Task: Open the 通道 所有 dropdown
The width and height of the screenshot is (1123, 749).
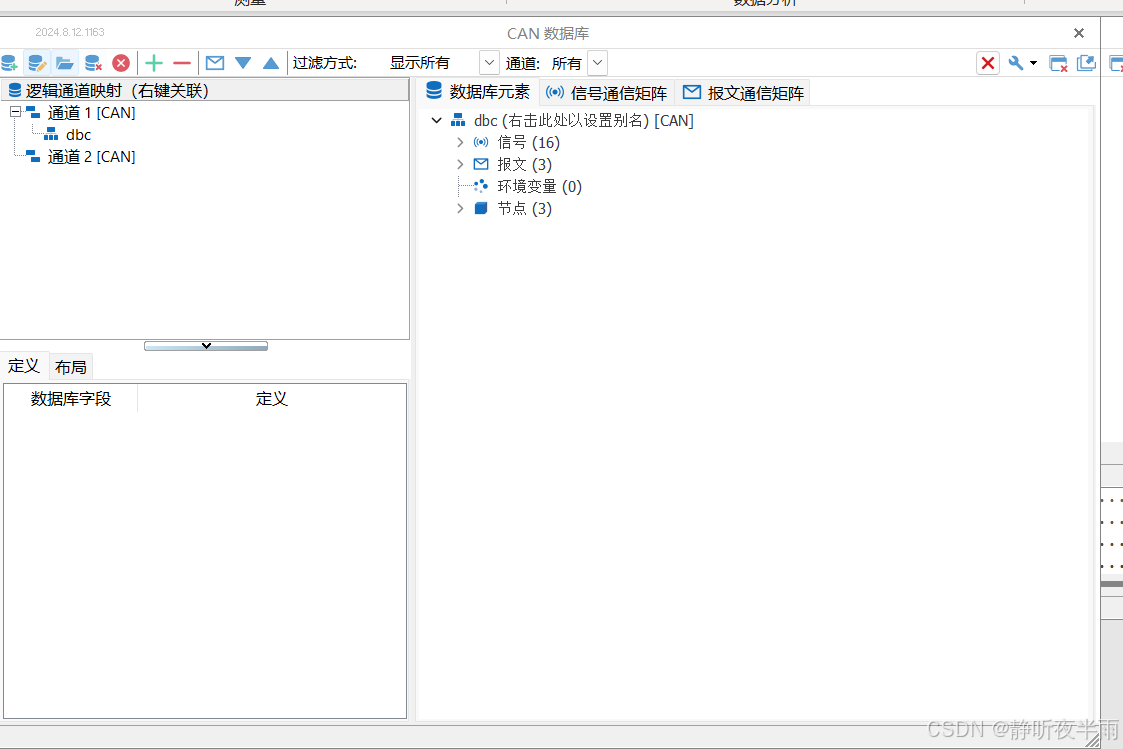Action: click(597, 63)
